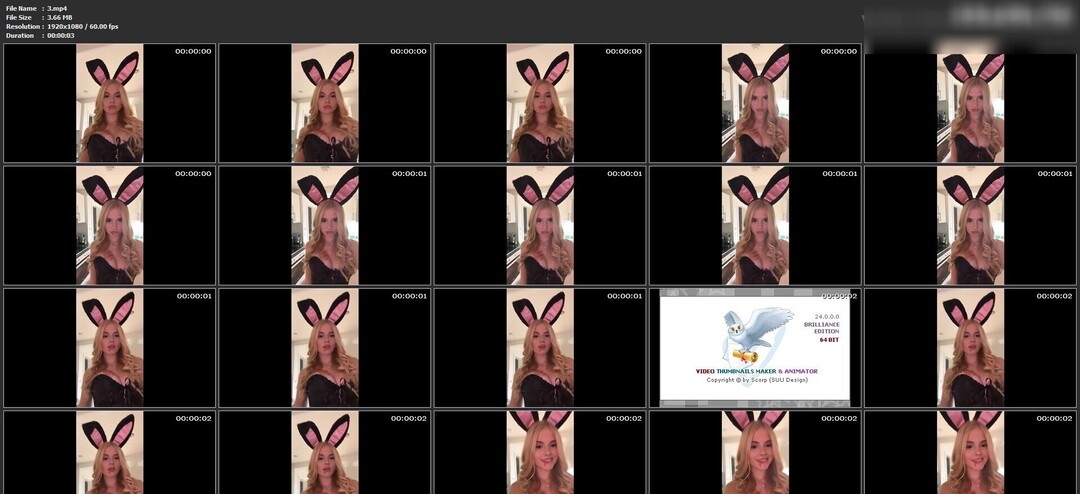
Task: Select the third thumbnail in the top row
Action: [540, 103]
